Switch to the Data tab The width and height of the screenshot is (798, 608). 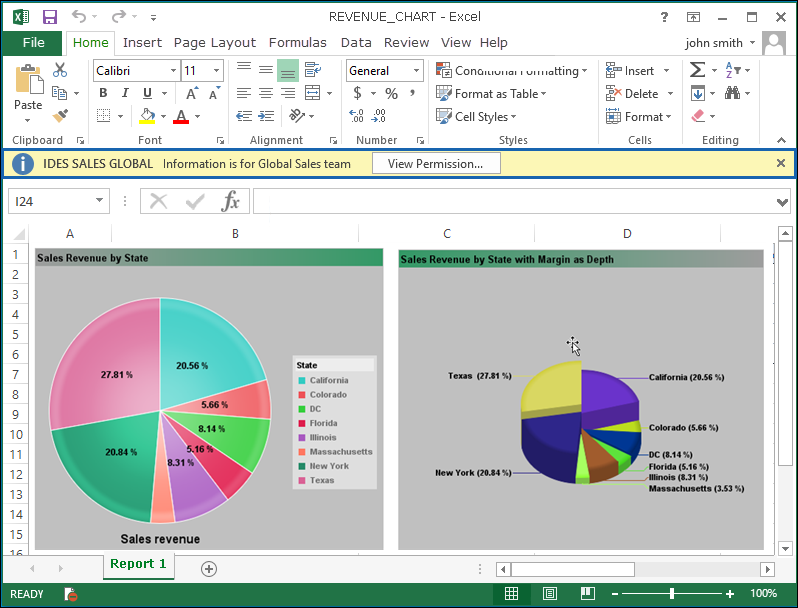click(356, 43)
